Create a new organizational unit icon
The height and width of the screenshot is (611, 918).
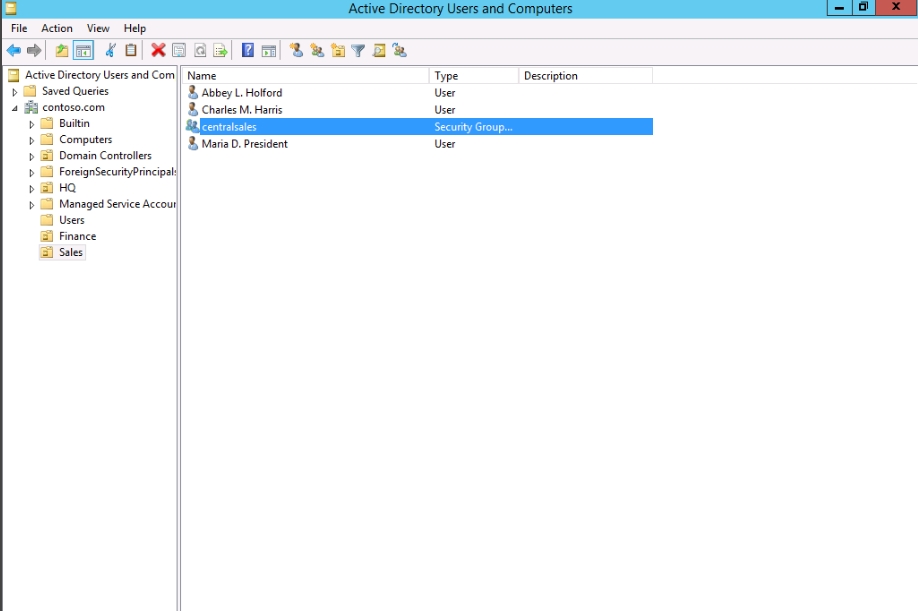[x=338, y=51]
